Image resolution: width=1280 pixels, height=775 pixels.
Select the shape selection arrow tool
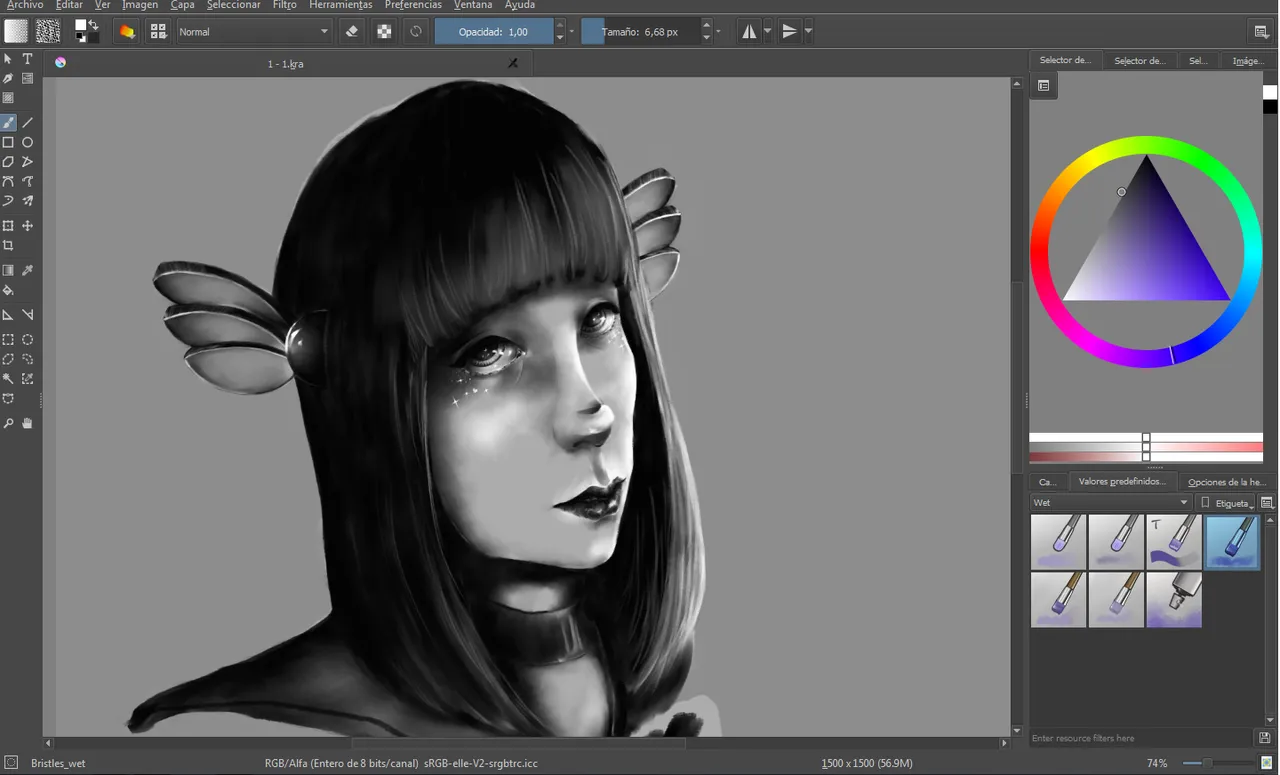click(x=8, y=59)
